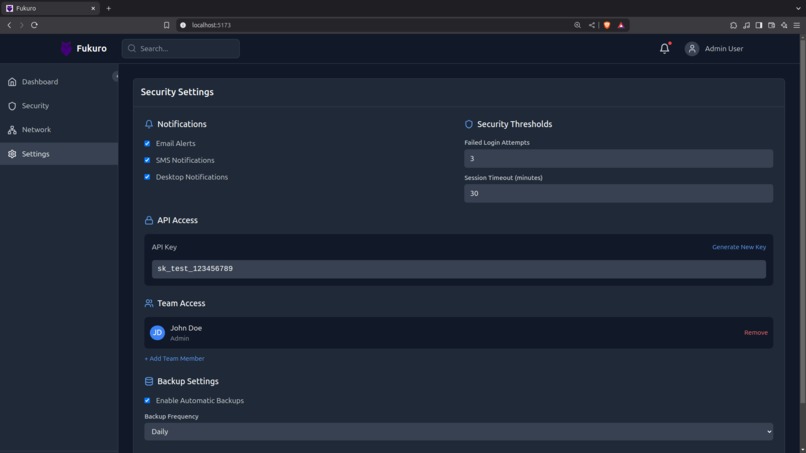Image resolution: width=806 pixels, height=453 pixels.
Task: Open the browser sidebar panel icon
Action: (x=759, y=25)
